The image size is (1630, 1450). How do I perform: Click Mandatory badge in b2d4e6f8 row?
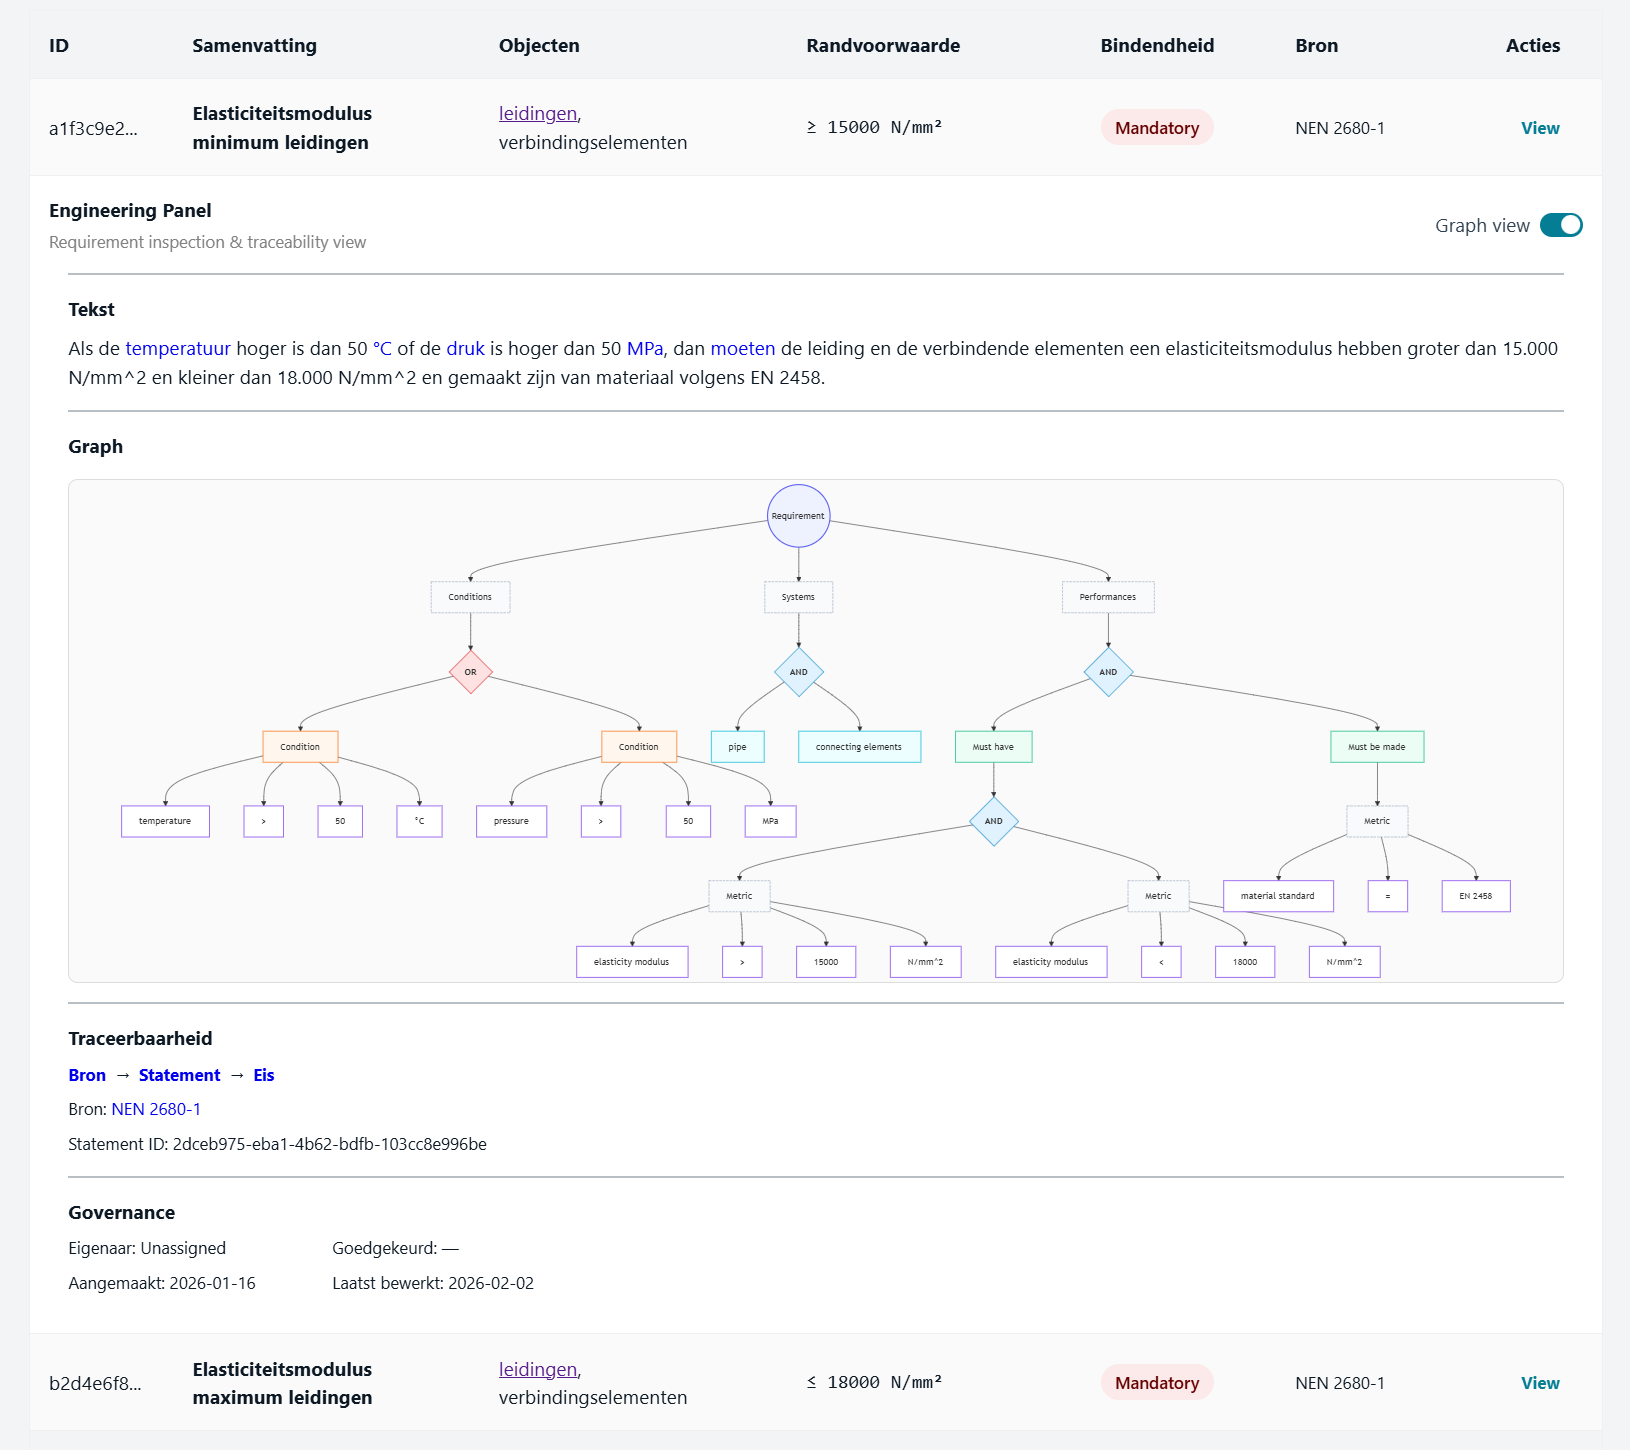point(1157,1383)
